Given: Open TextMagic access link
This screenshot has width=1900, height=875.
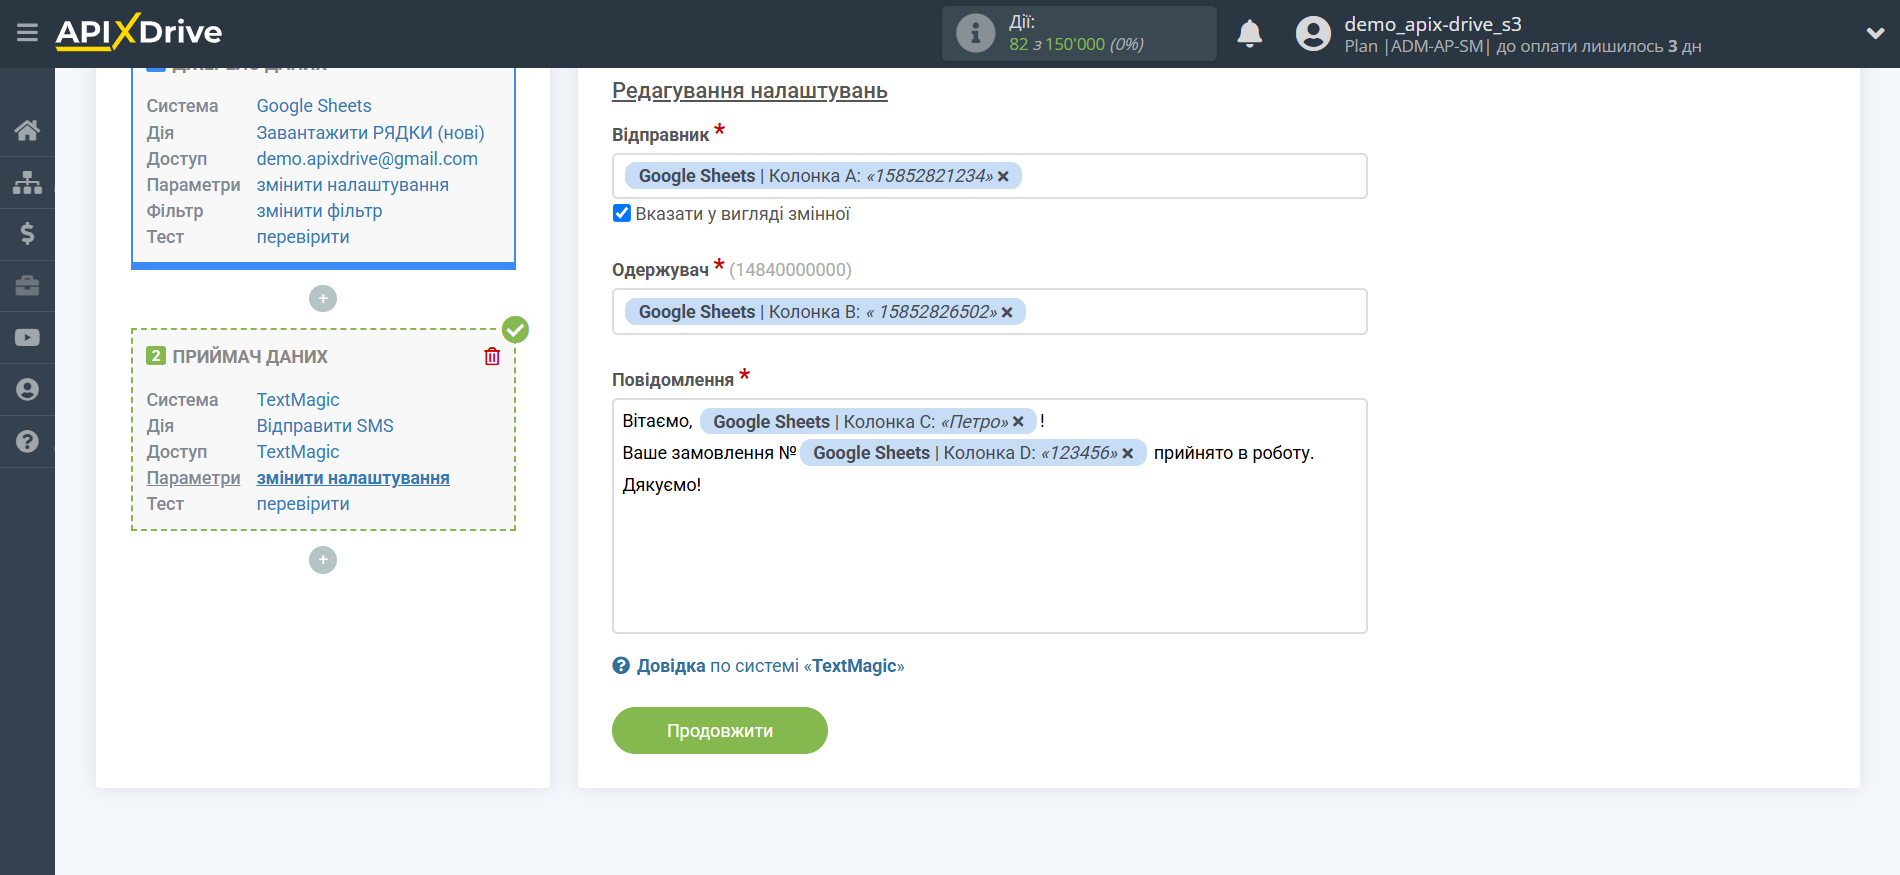Looking at the screenshot, I should [298, 452].
